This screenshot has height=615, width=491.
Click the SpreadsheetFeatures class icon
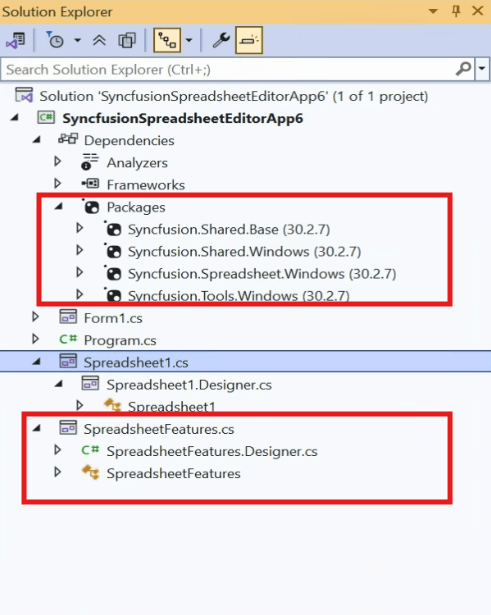point(91,472)
